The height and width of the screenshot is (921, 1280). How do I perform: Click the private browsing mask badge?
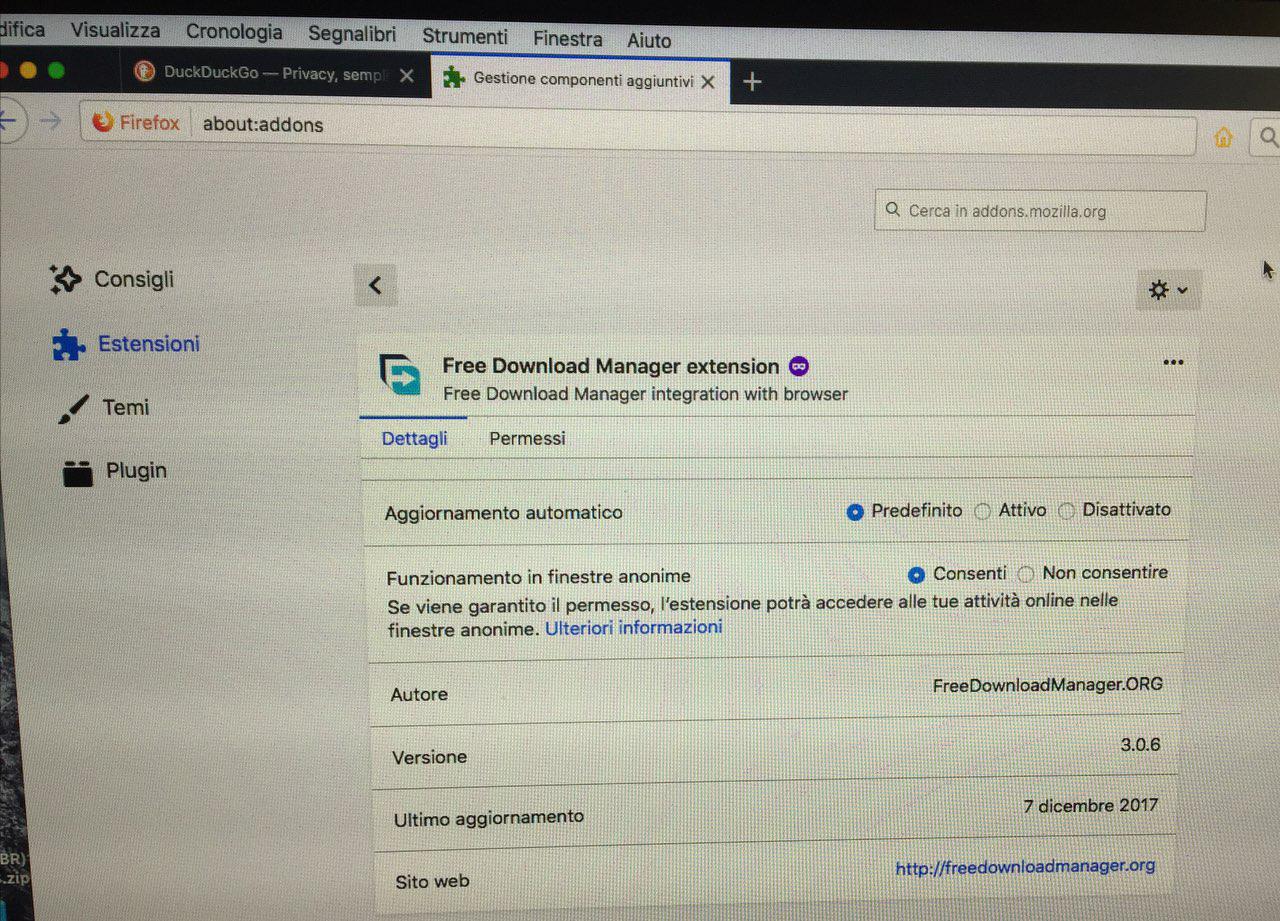(798, 366)
